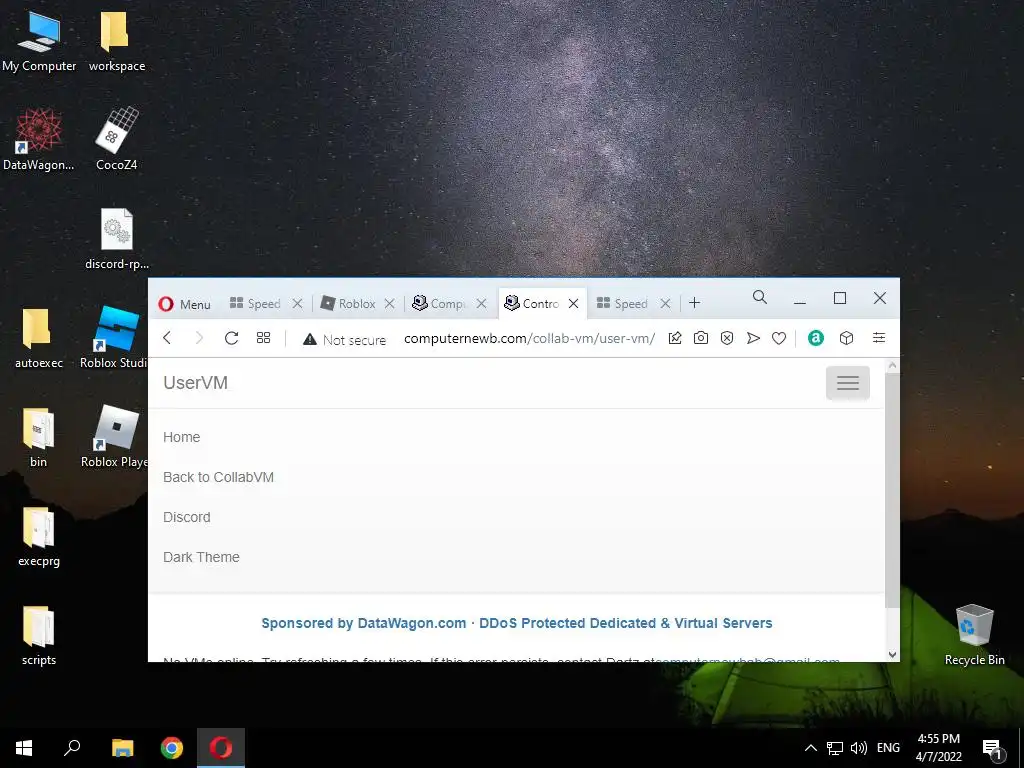Click the edit page icon in address bar
The height and width of the screenshot is (768, 1024).
tap(675, 338)
